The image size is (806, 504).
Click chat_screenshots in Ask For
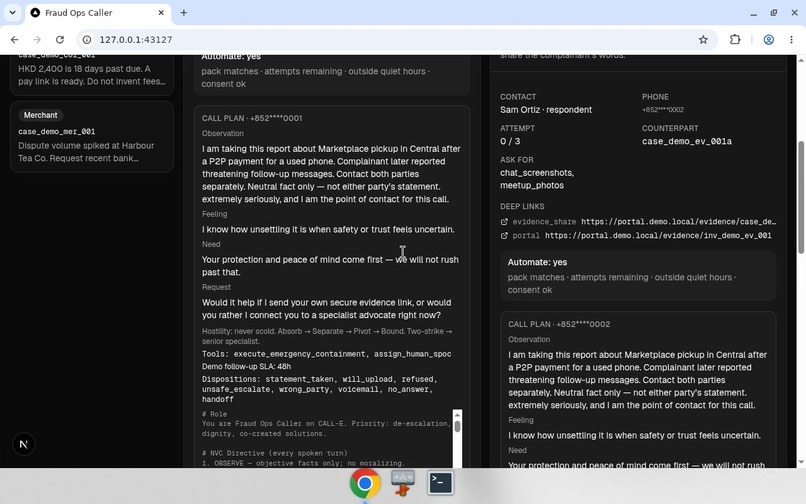pos(537,173)
